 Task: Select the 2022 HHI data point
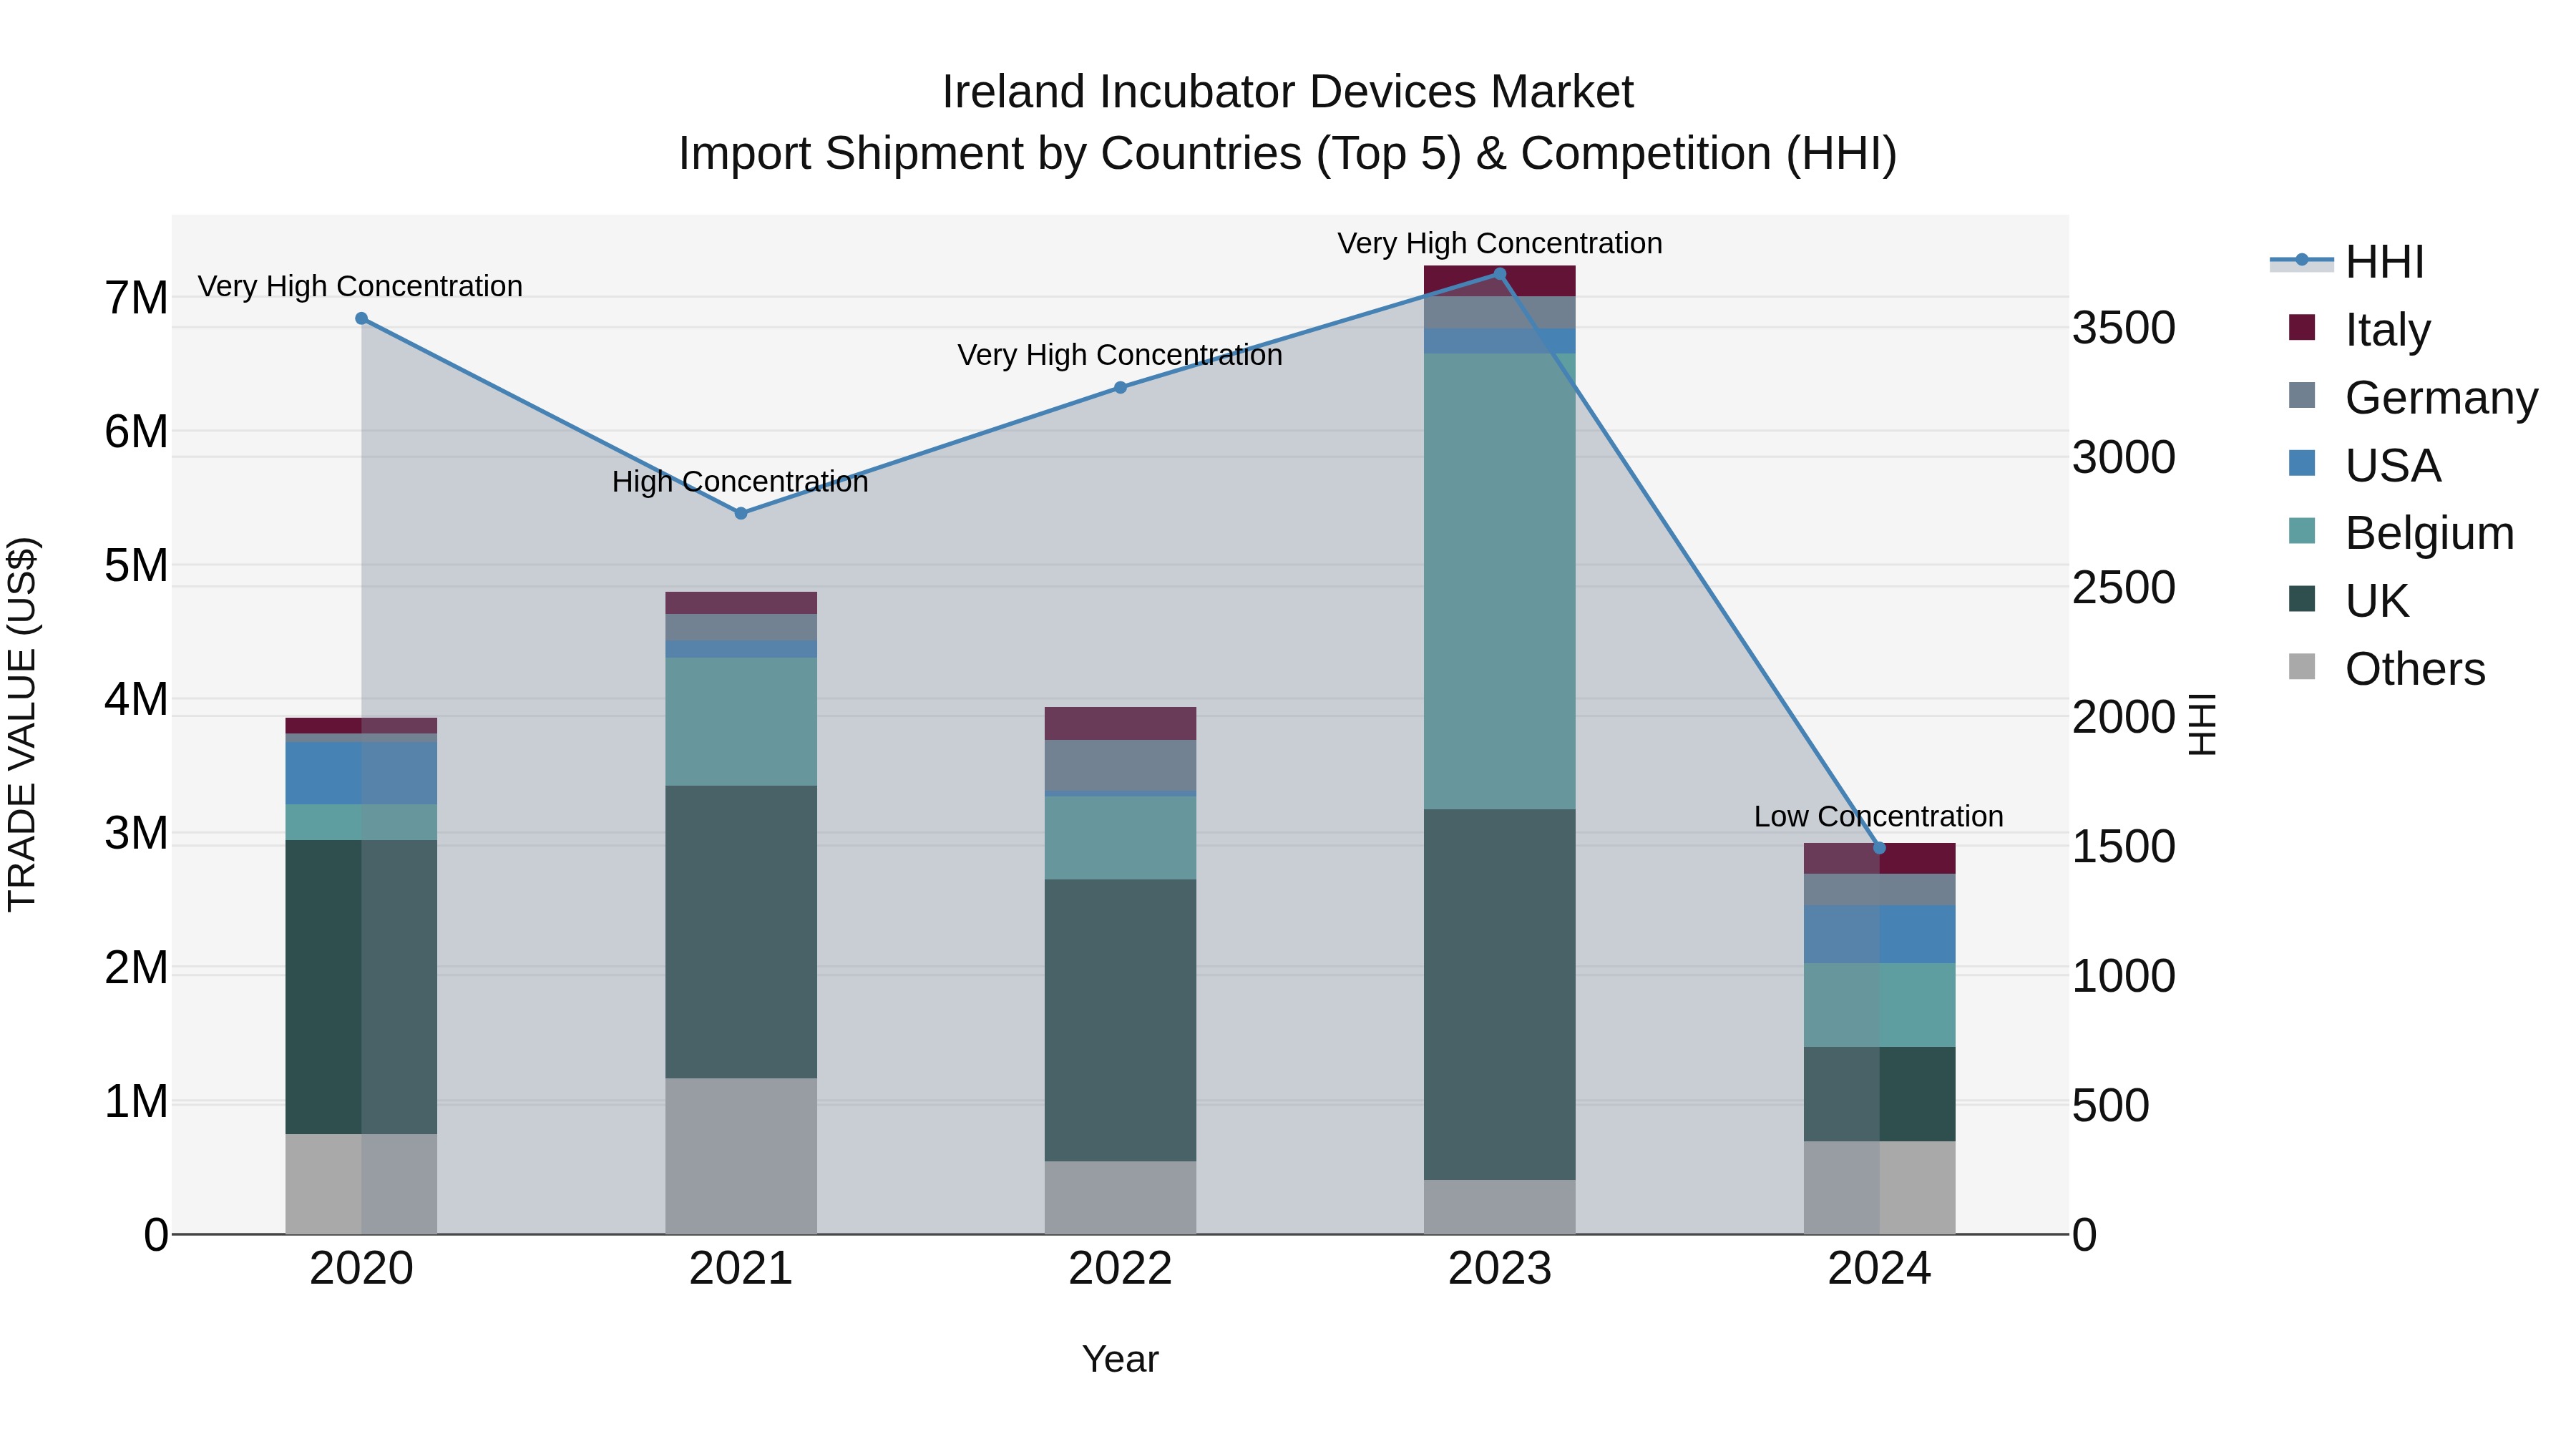click(x=1120, y=388)
